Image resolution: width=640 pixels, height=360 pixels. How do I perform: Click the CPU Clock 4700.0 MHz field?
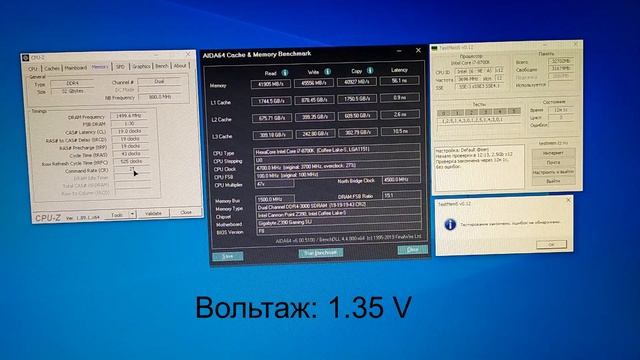pyautogui.click(x=337, y=167)
